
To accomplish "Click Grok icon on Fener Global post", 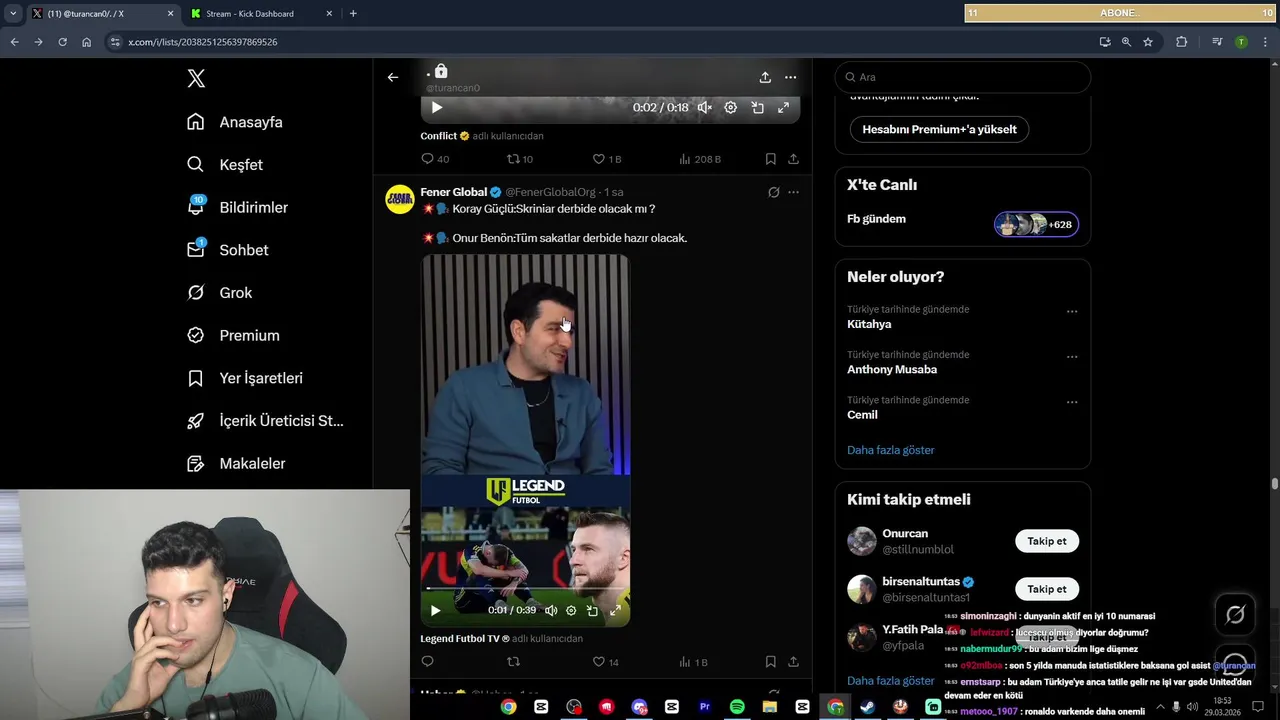I will coord(773,192).
